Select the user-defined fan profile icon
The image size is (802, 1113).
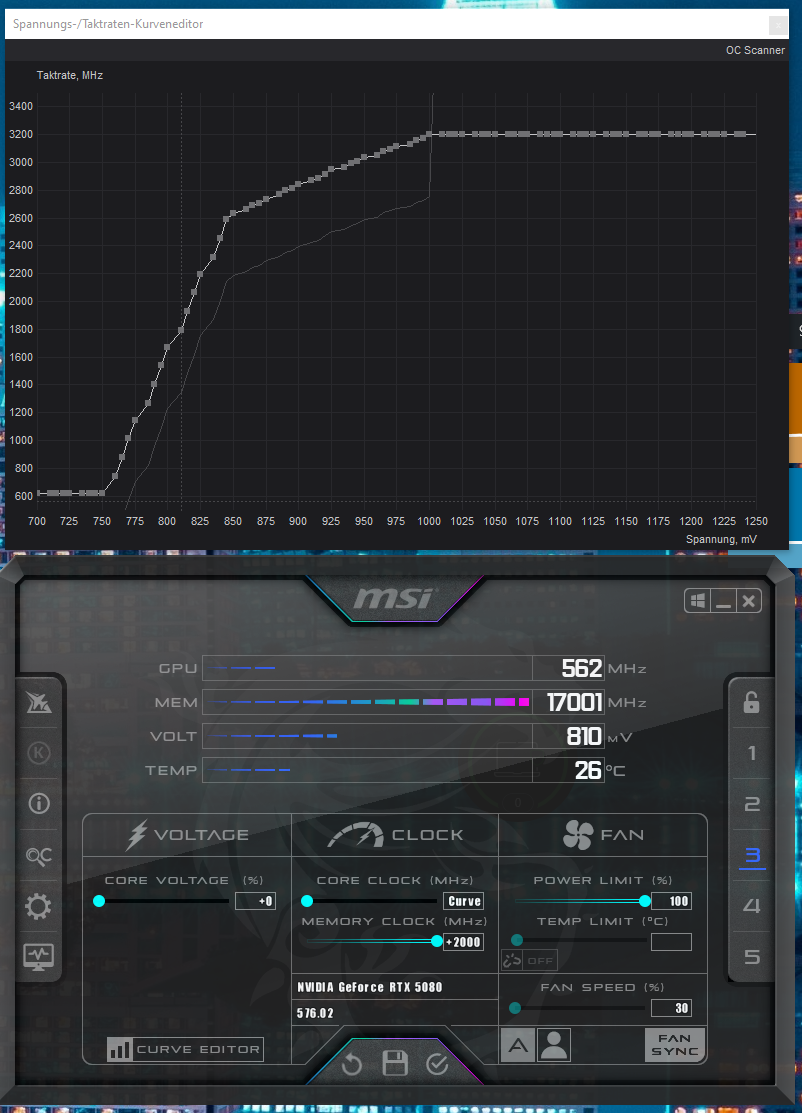554,1045
